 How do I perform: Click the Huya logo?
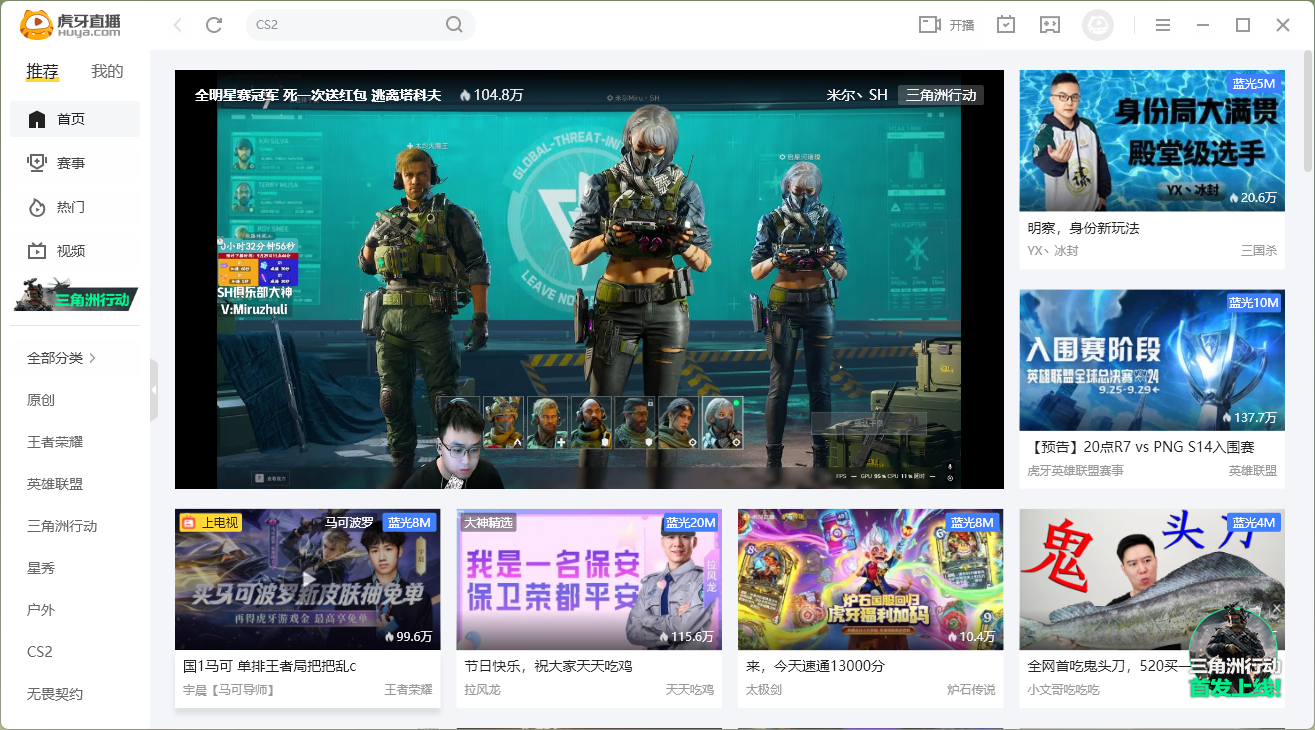click(x=70, y=24)
